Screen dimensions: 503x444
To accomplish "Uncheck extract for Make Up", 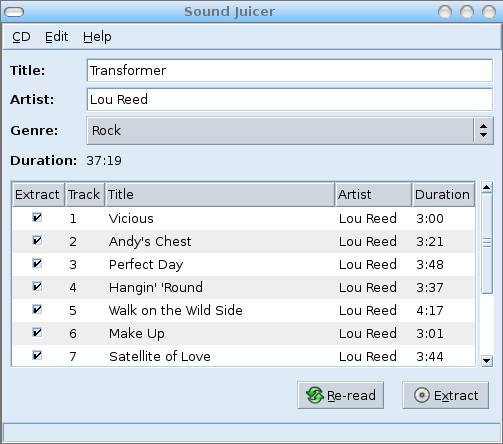I will (x=37, y=333).
